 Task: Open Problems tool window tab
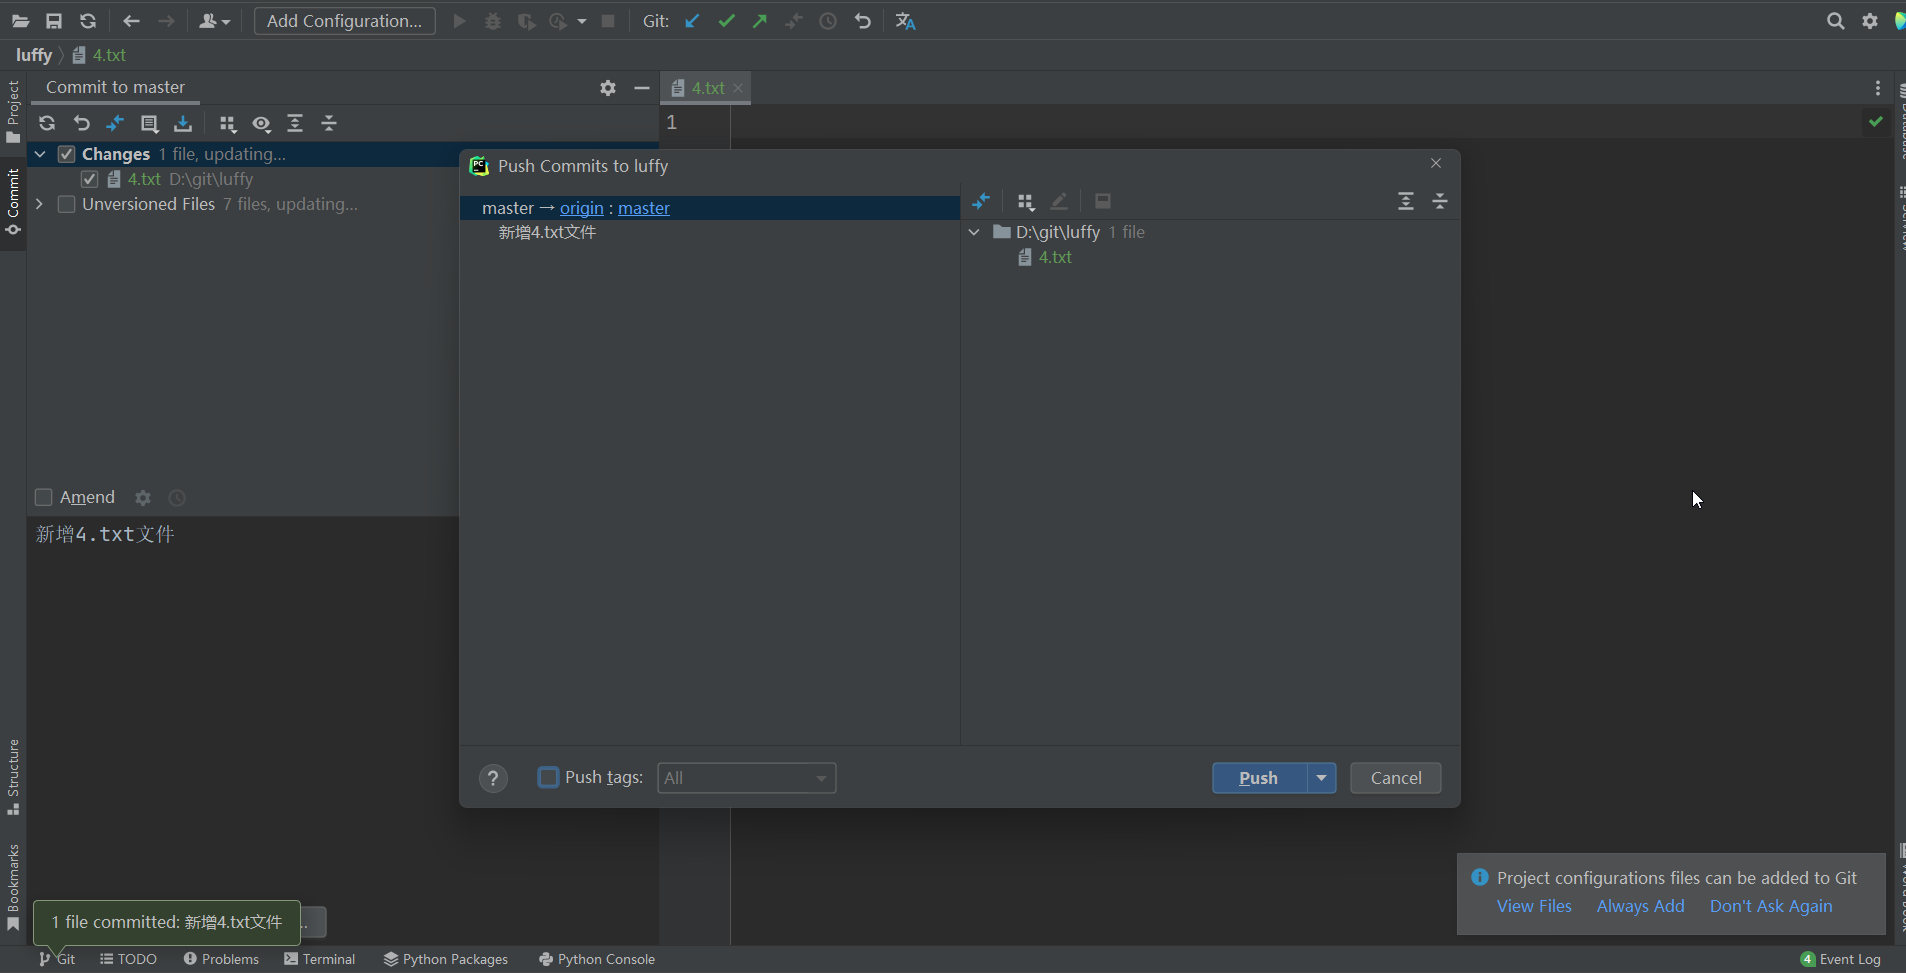click(x=221, y=959)
